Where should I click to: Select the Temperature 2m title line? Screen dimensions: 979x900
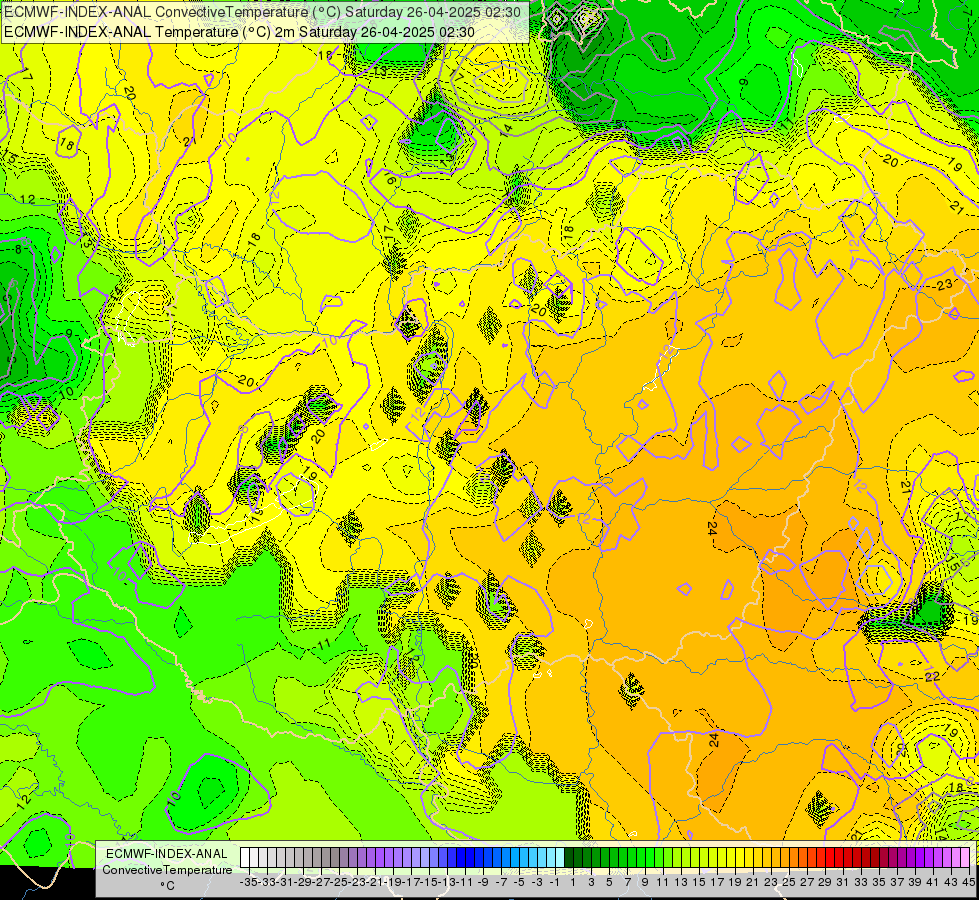click(239, 32)
